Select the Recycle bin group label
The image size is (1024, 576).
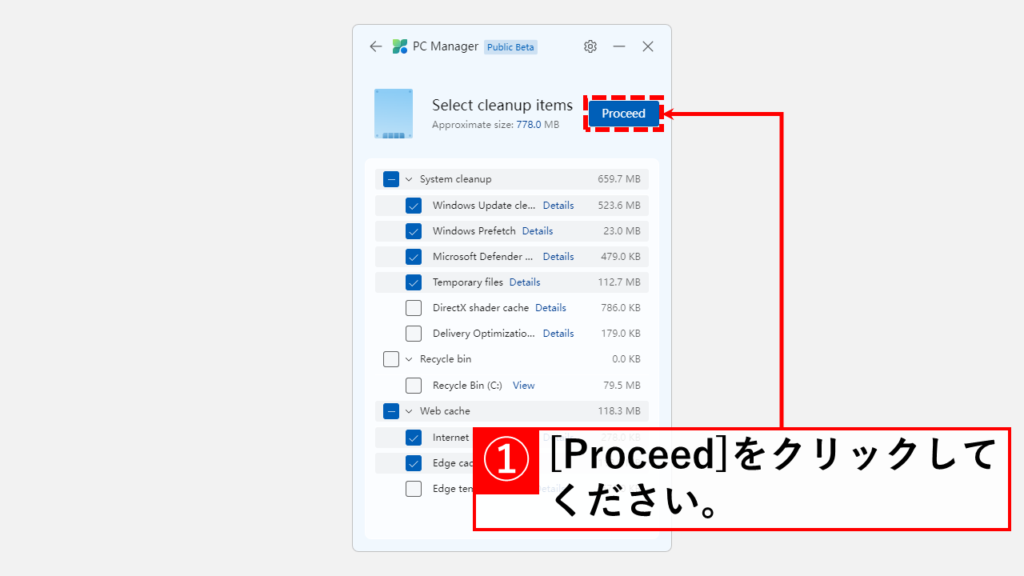[445, 359]
